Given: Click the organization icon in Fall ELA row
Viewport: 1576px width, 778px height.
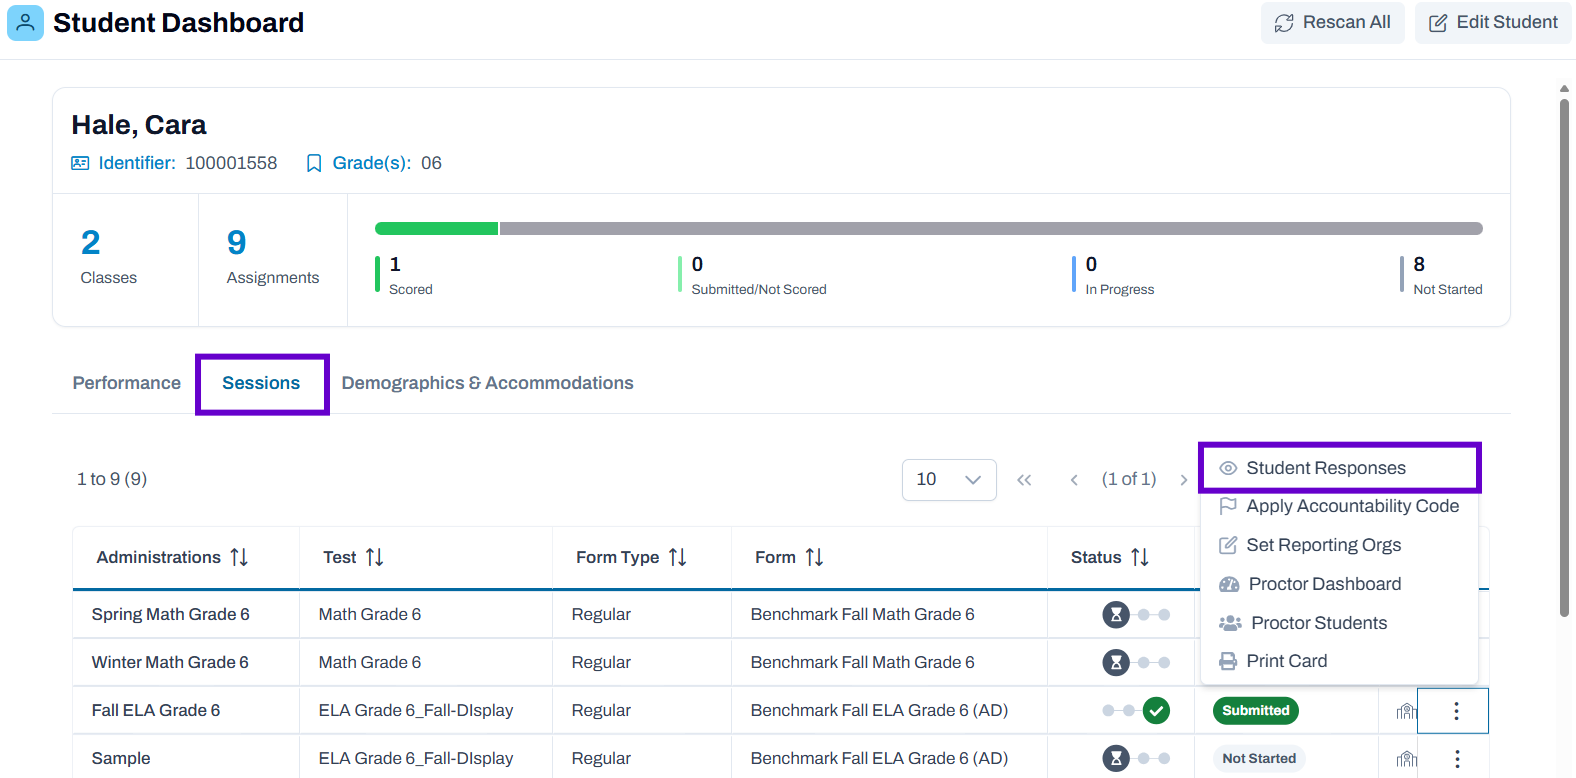Looking at the screenshot, I should coord(1407,711).
